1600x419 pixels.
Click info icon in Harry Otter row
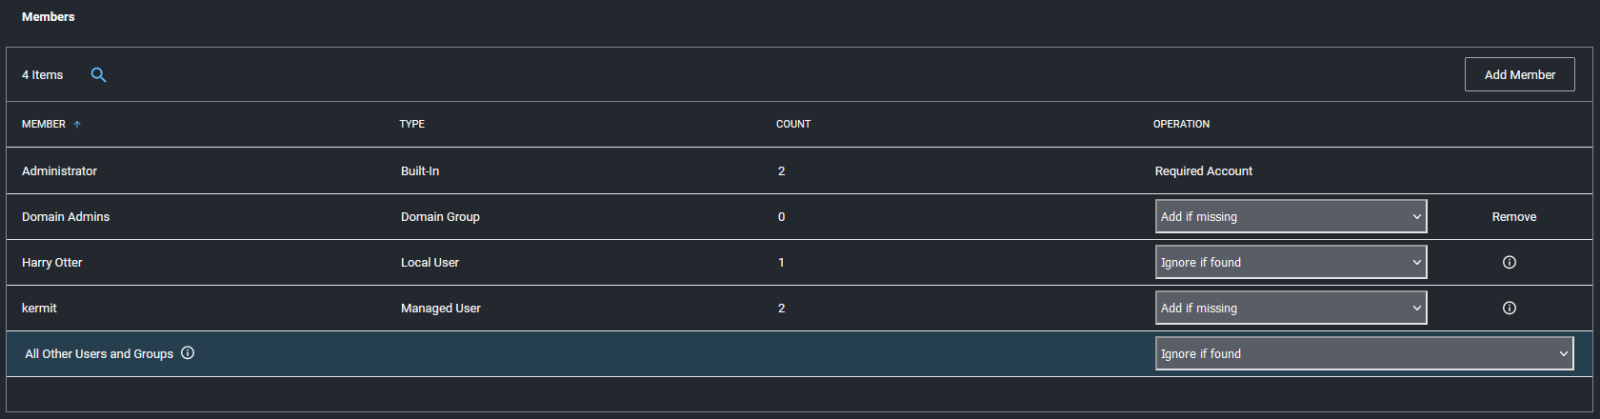tap(1509, 263)
